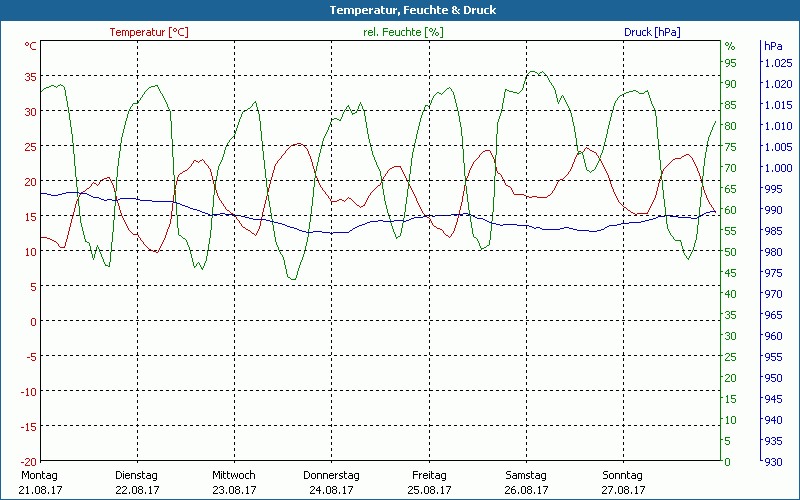Screen dimensions: 800x500
Task: Click the "-20" temperature axis value
Action: (28, 462)
